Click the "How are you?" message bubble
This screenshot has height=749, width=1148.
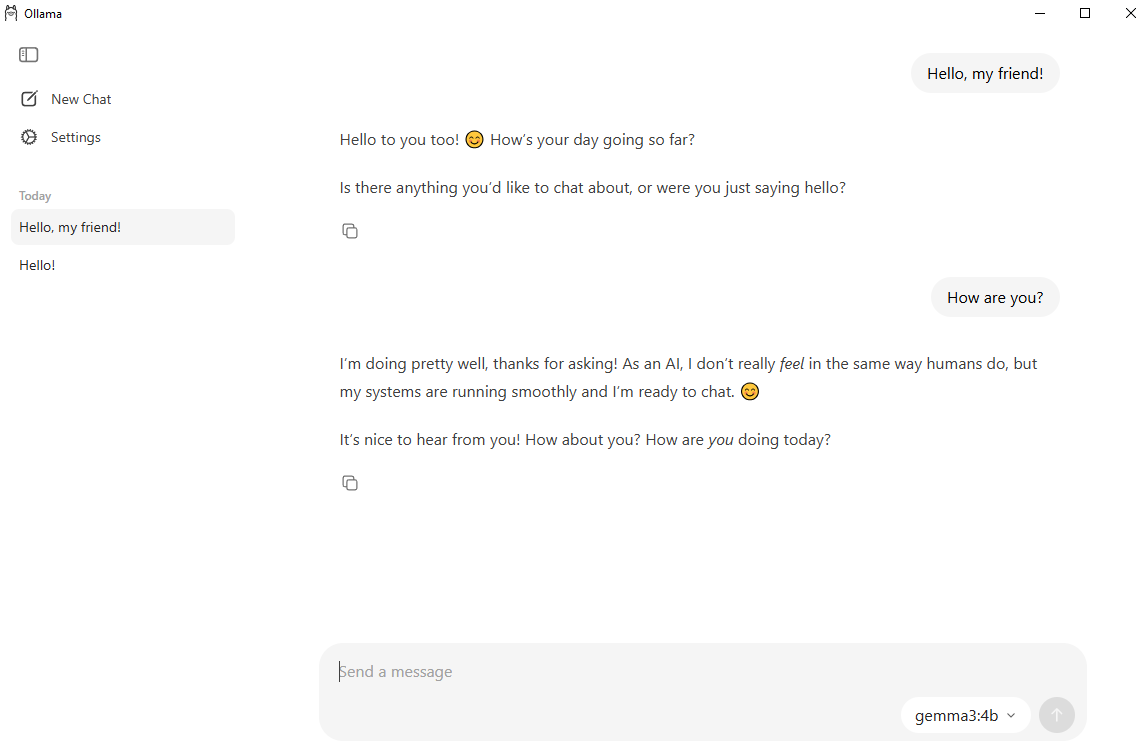994,297
